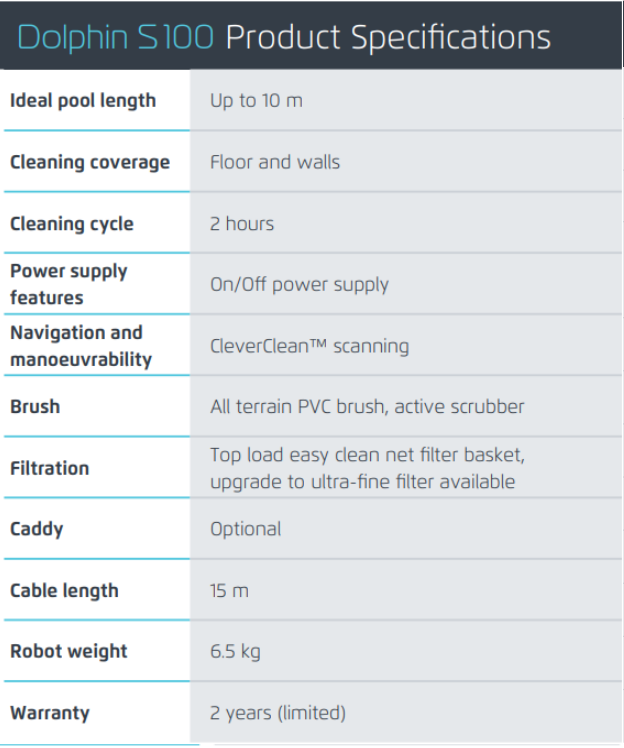624x748 pixels.
Task: Click the '15 m' cable length value
Action: pyautogui.click(x=229, y=590)
